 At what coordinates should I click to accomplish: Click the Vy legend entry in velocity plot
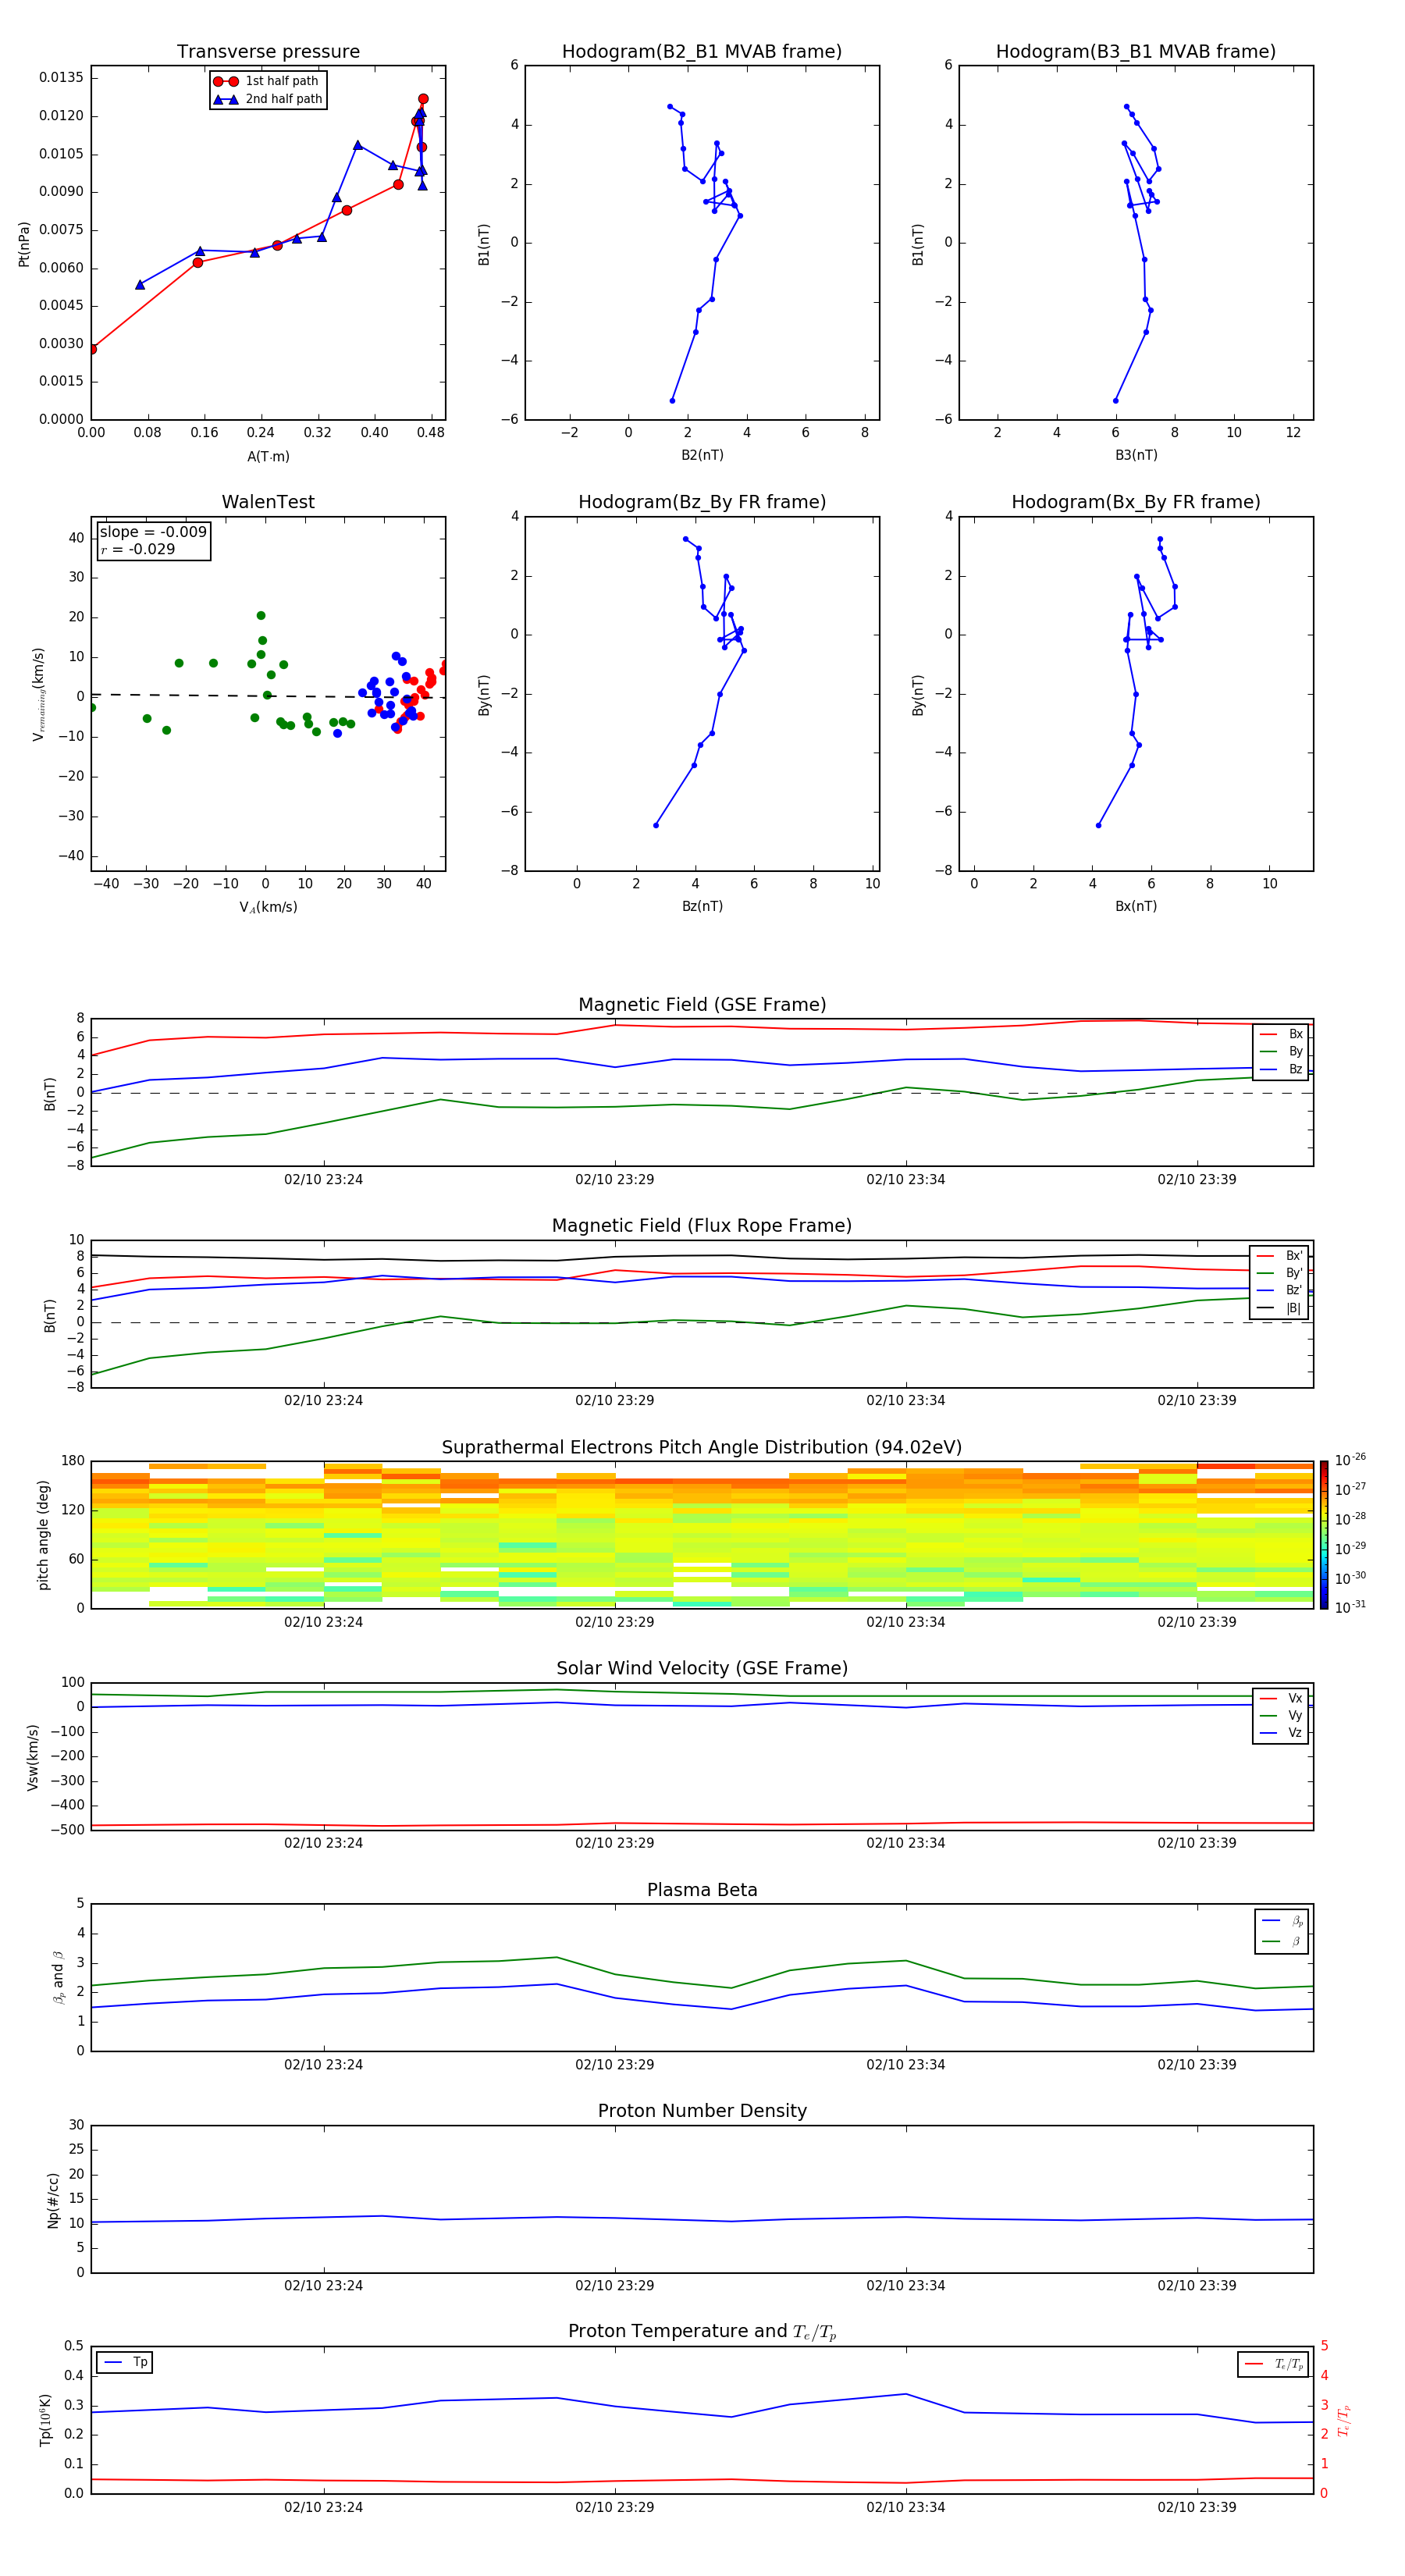[1281, 1716]
